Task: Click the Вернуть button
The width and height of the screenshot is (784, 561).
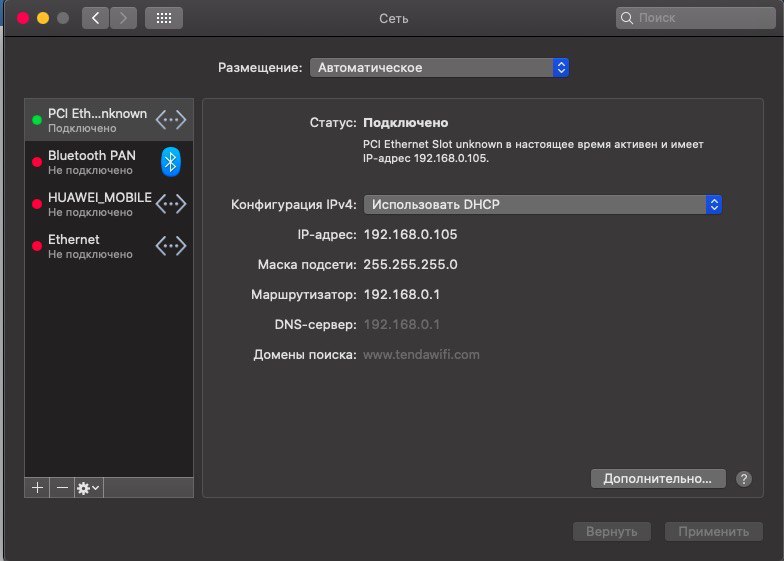Action: (x=612, y=531)
